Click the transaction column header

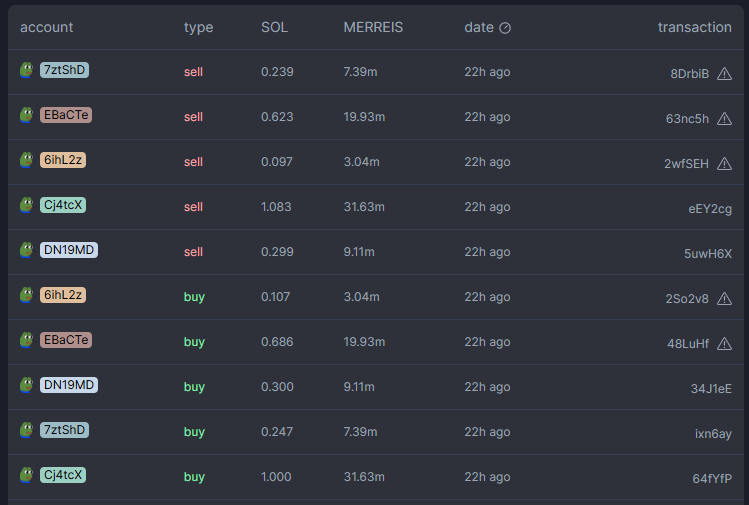tap(695, 27)
